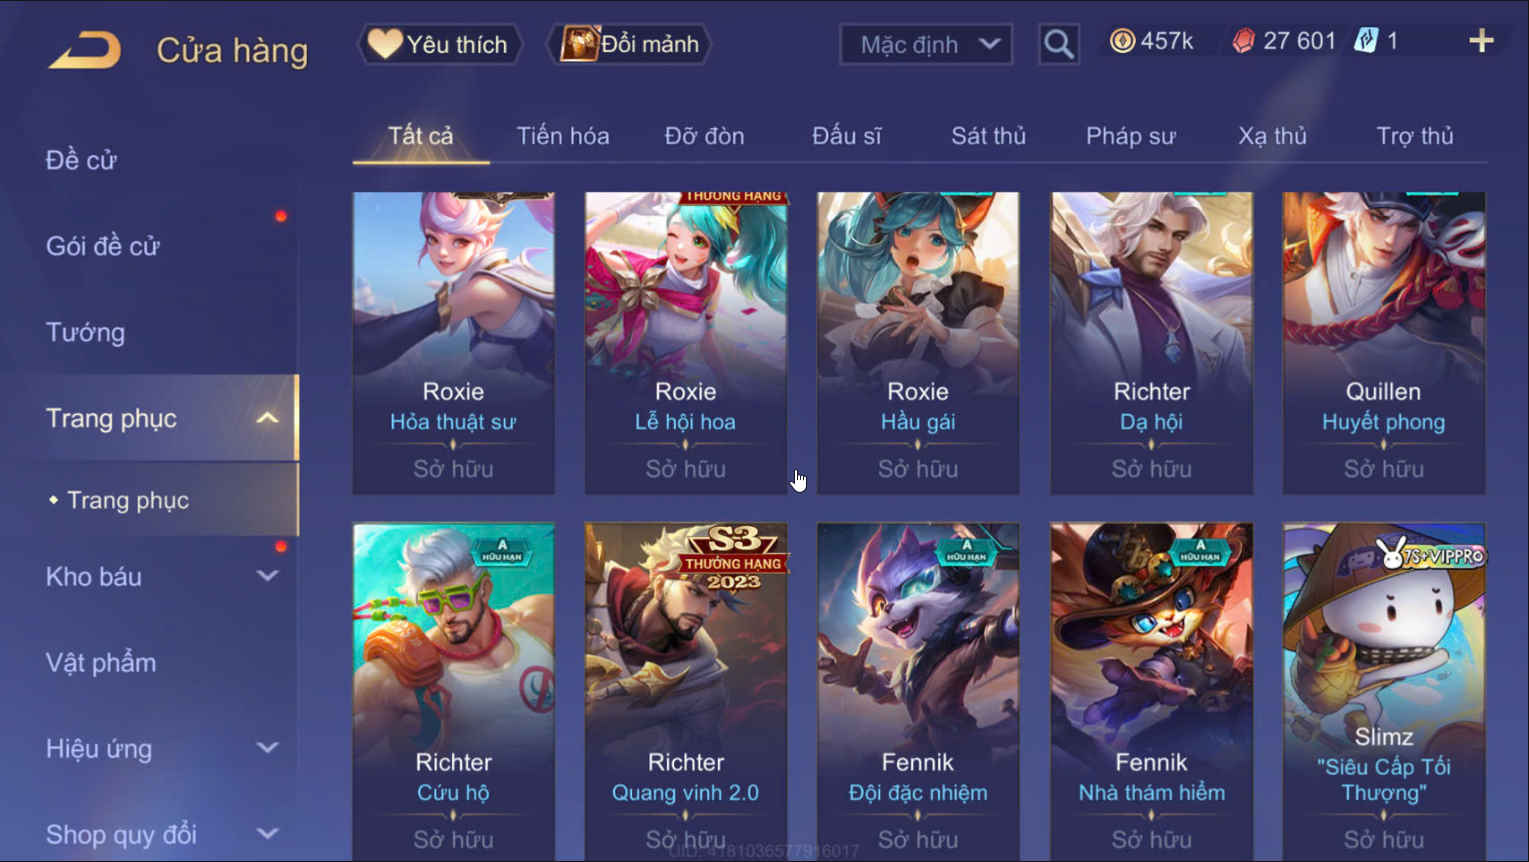
Task: Collapse the Trang phục sidebar section
Action: (x=267, y=418)
